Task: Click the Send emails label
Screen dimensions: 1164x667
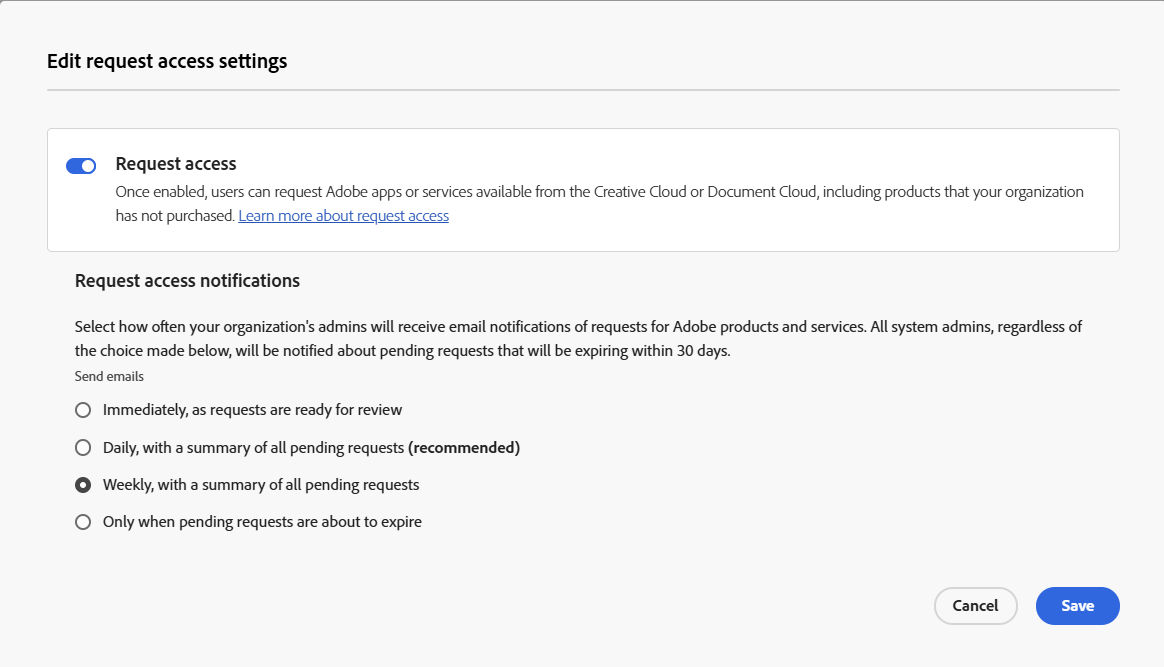Action: tap(108, 376)
